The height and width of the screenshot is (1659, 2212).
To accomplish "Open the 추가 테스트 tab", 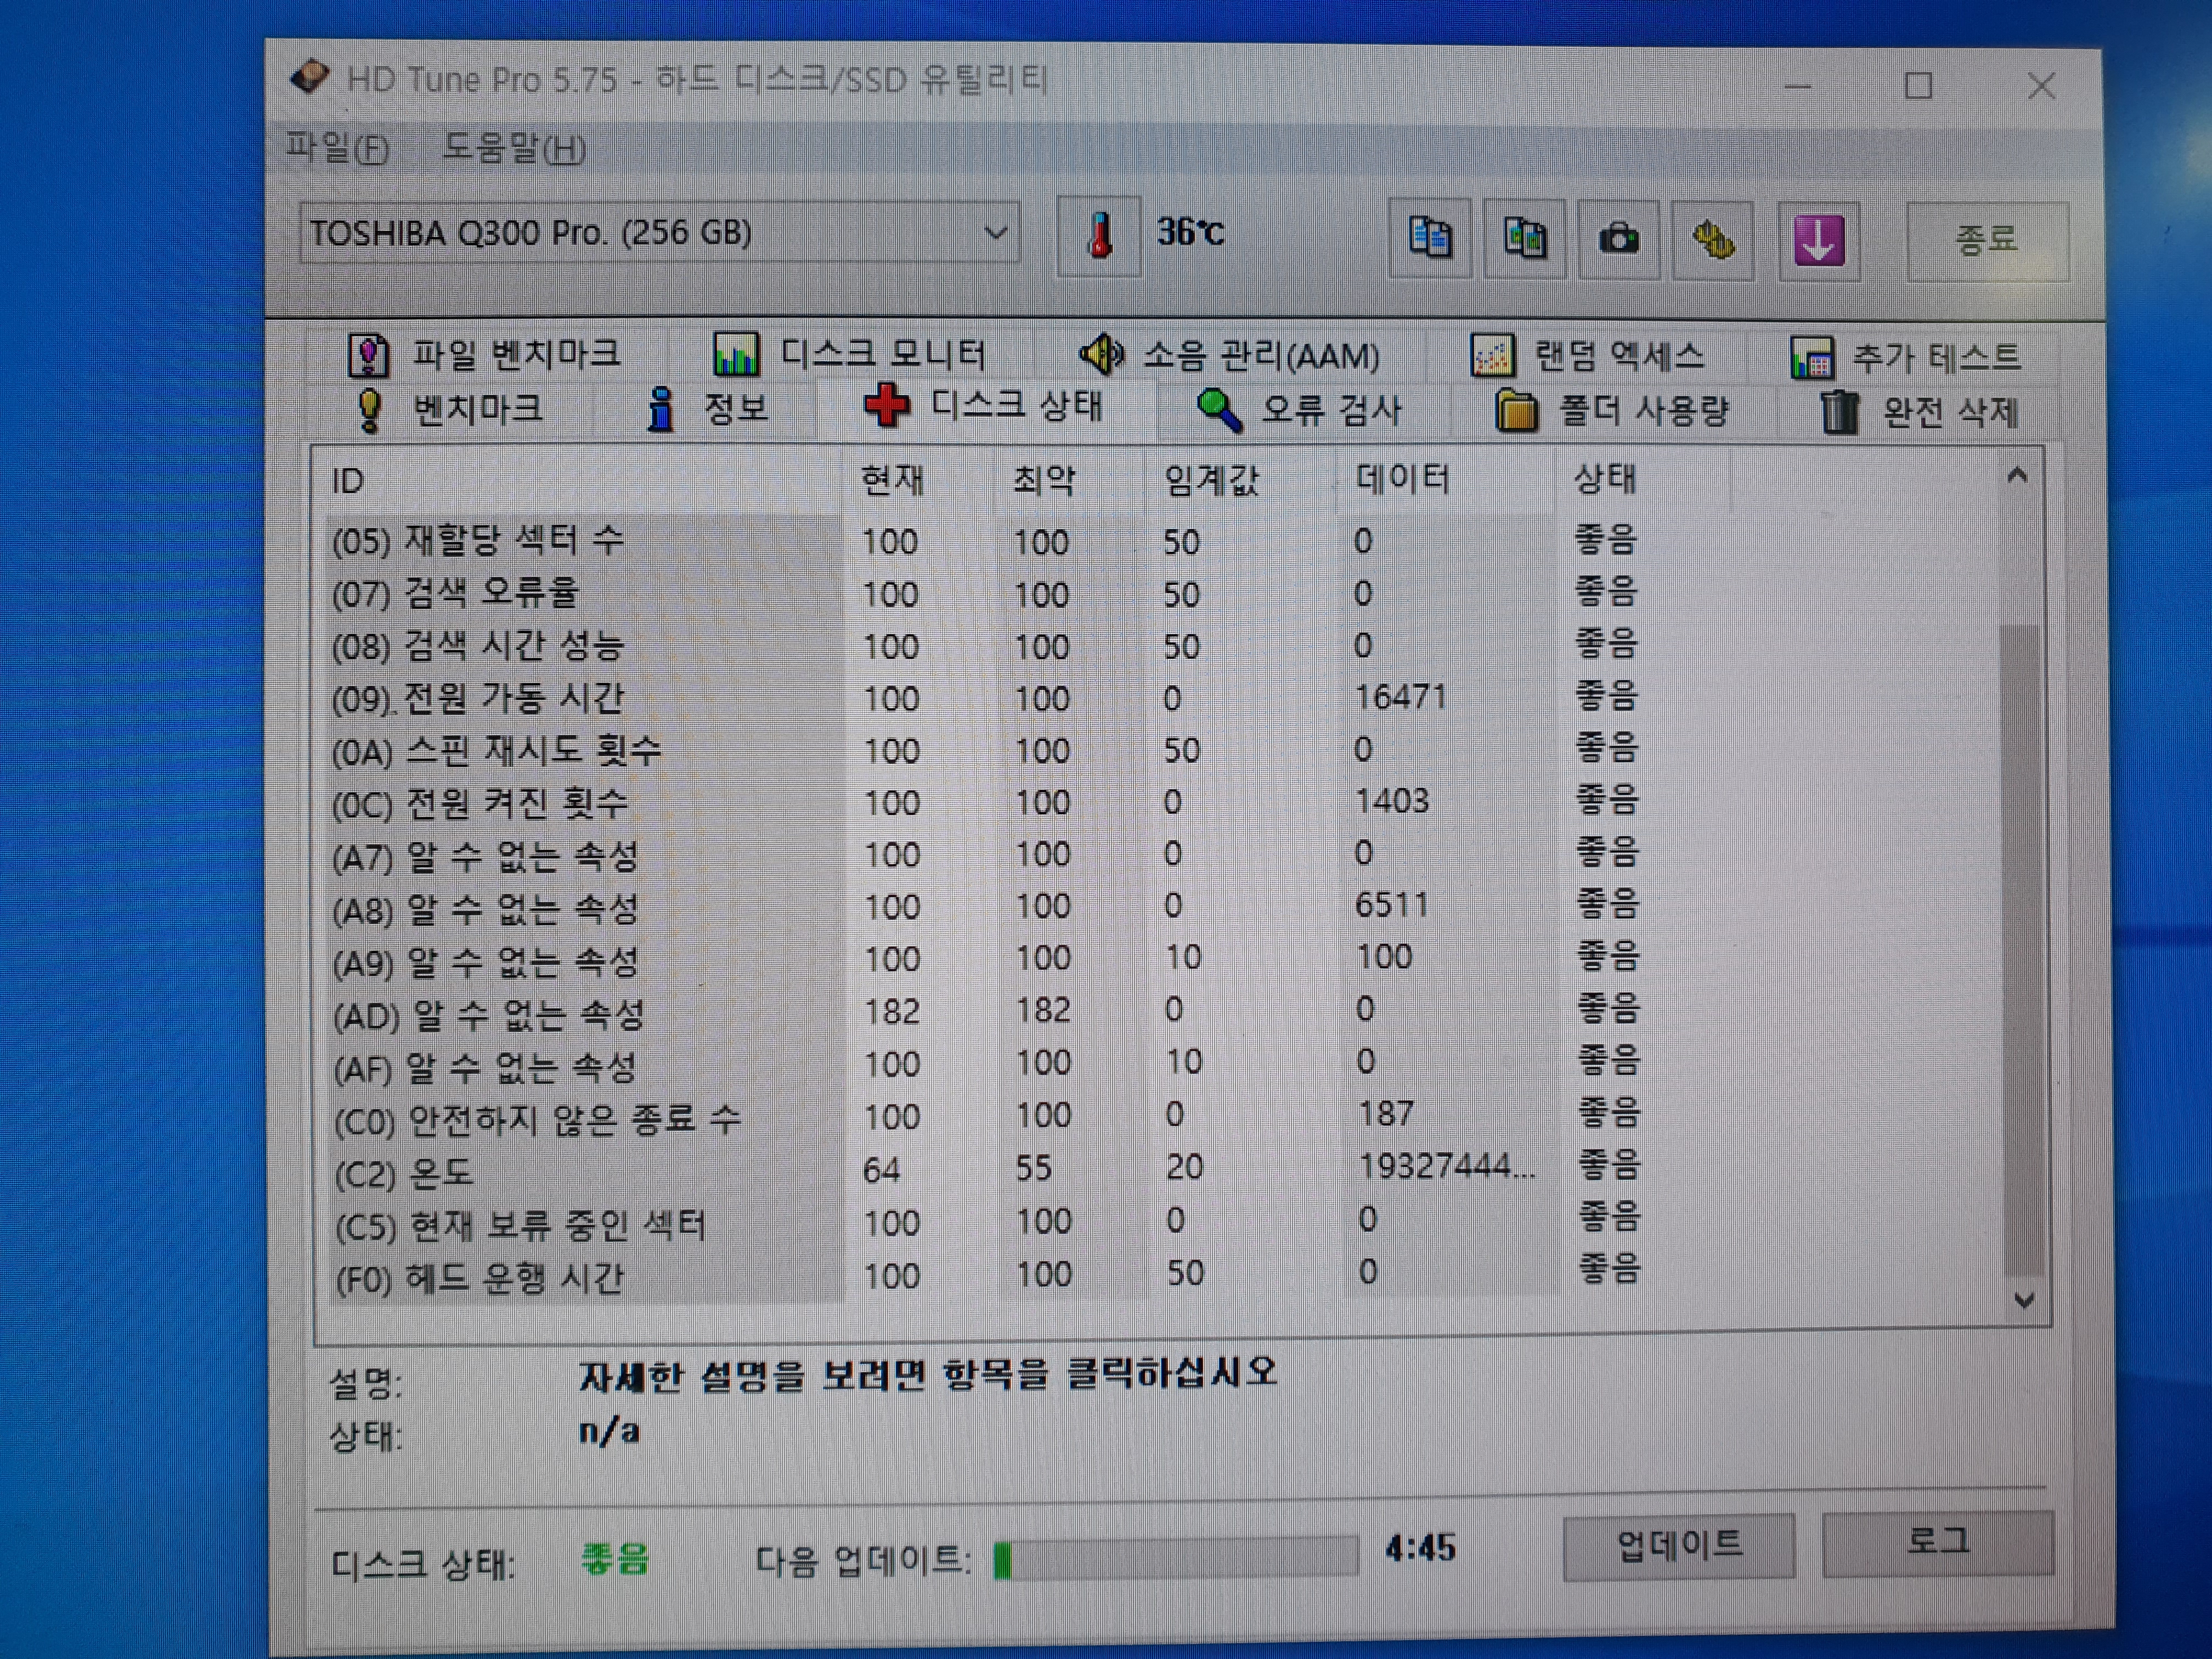I will point(1906,357).
